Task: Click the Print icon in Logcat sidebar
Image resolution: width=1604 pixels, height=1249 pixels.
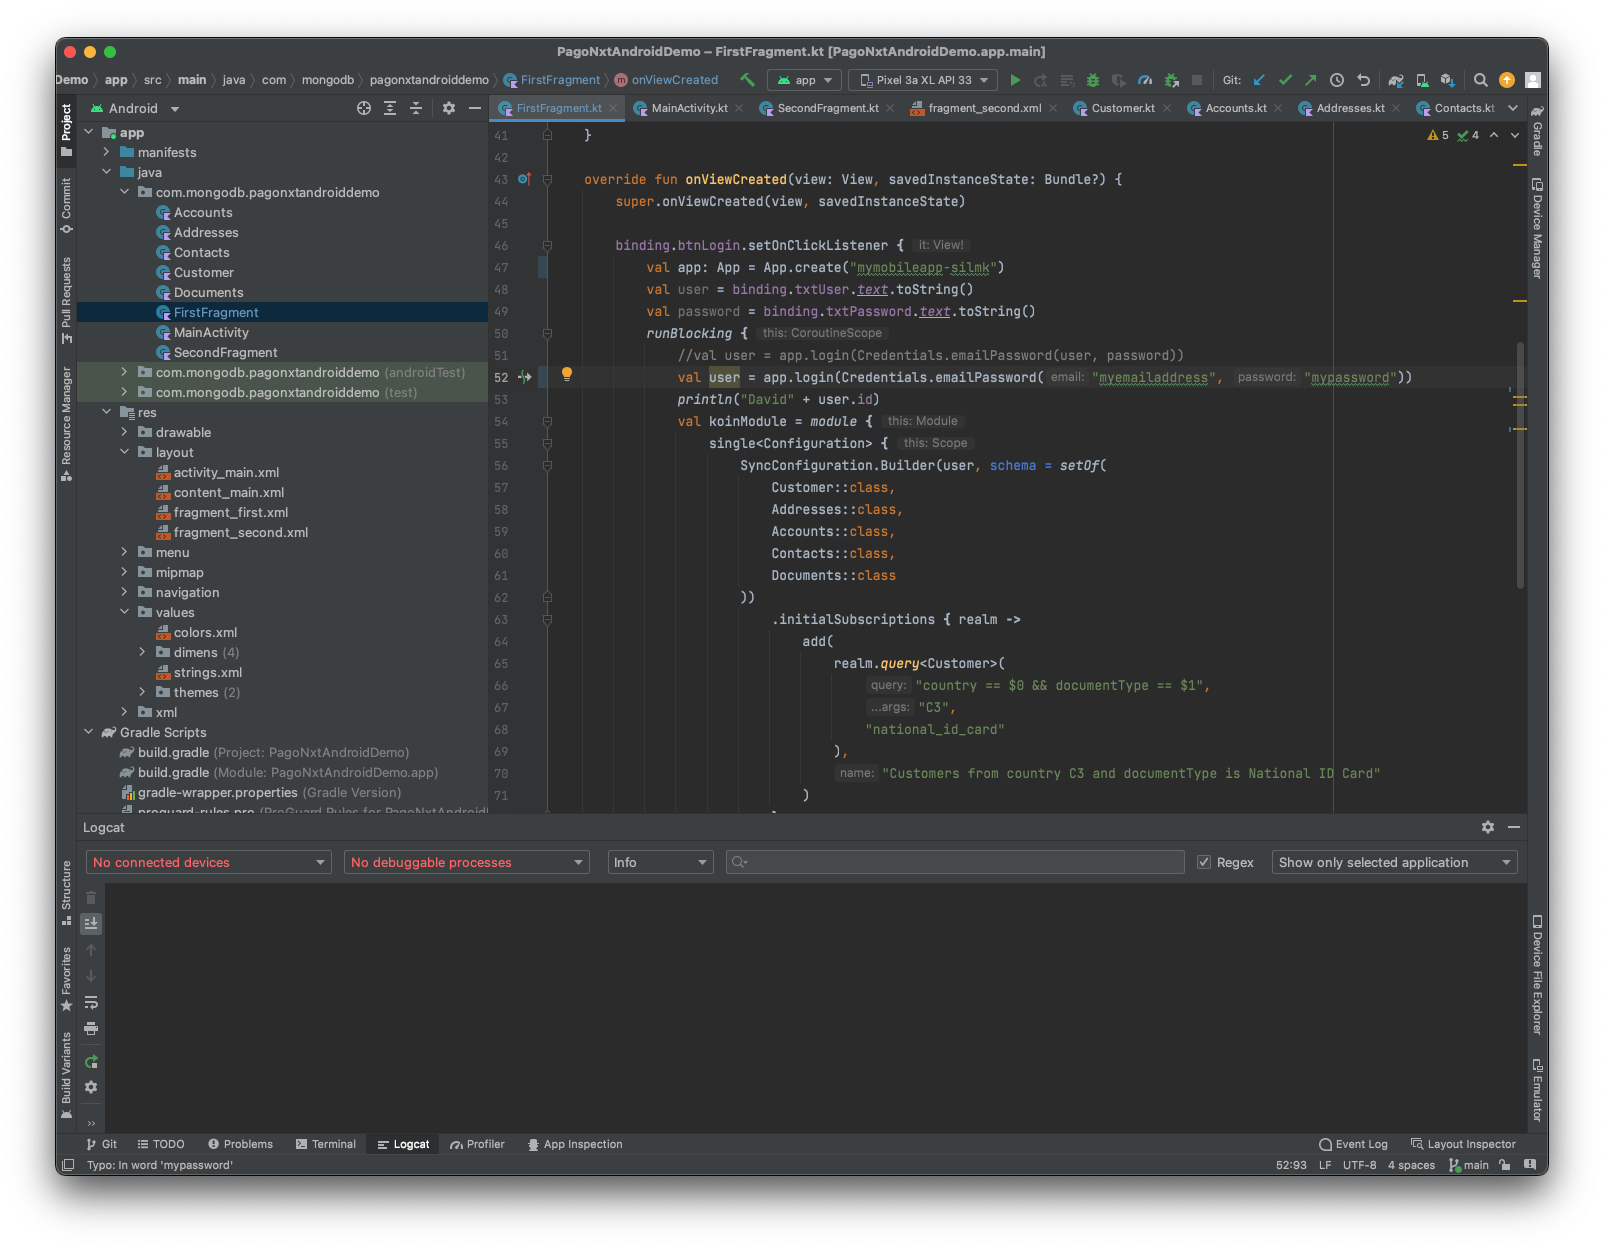Action: pyautogui.click(x=91, y=1029)
